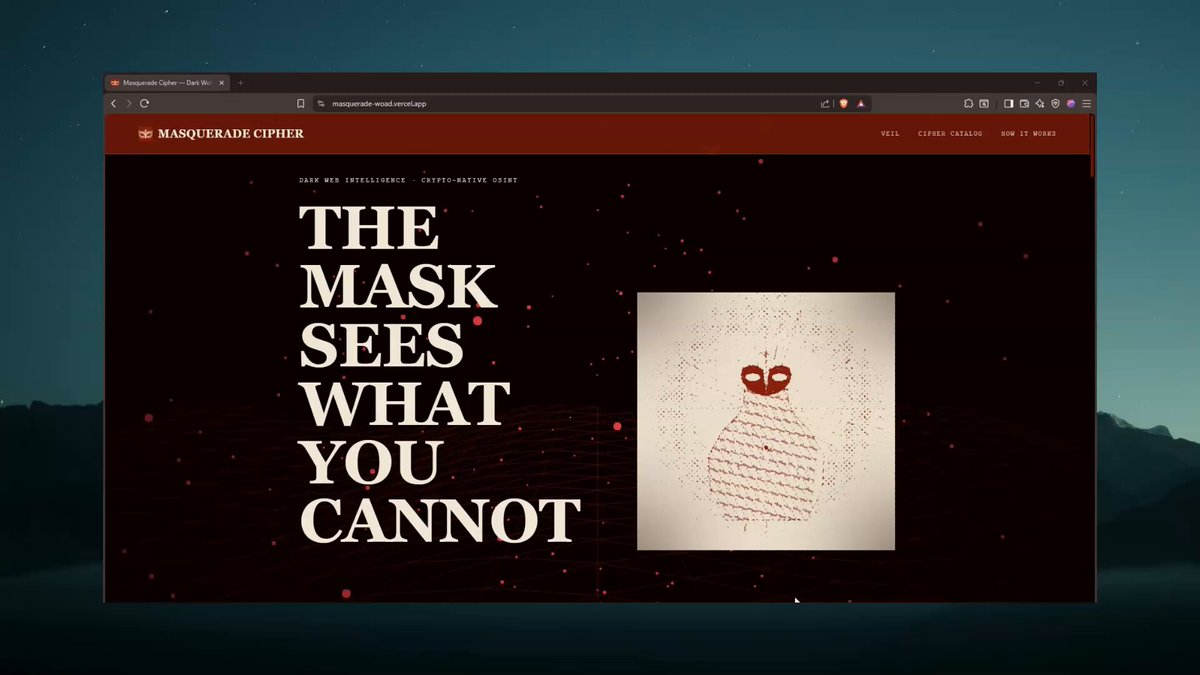The image size is (1200, 675).
Task: Launch the Leo AI sparkle icon
Action: click(x=1040, y=103)
